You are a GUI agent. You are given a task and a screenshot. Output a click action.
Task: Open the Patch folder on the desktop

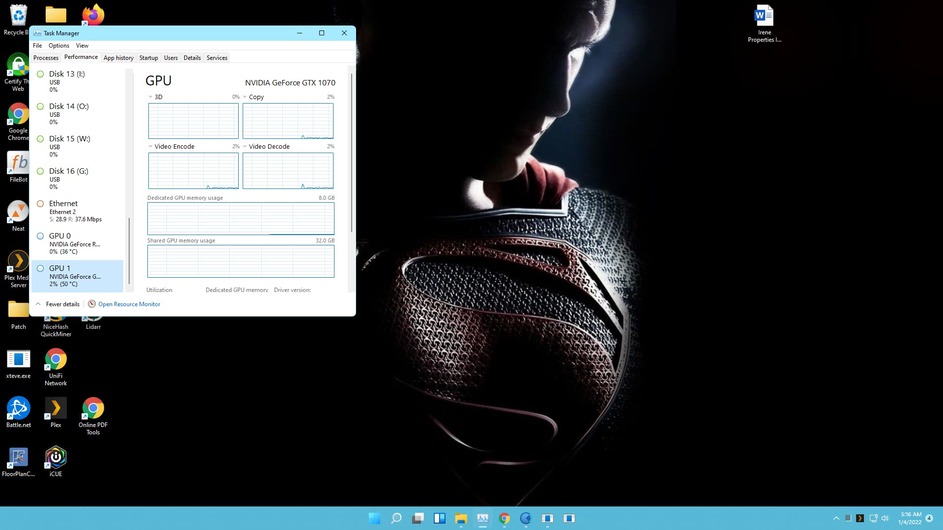coord(18,315)
